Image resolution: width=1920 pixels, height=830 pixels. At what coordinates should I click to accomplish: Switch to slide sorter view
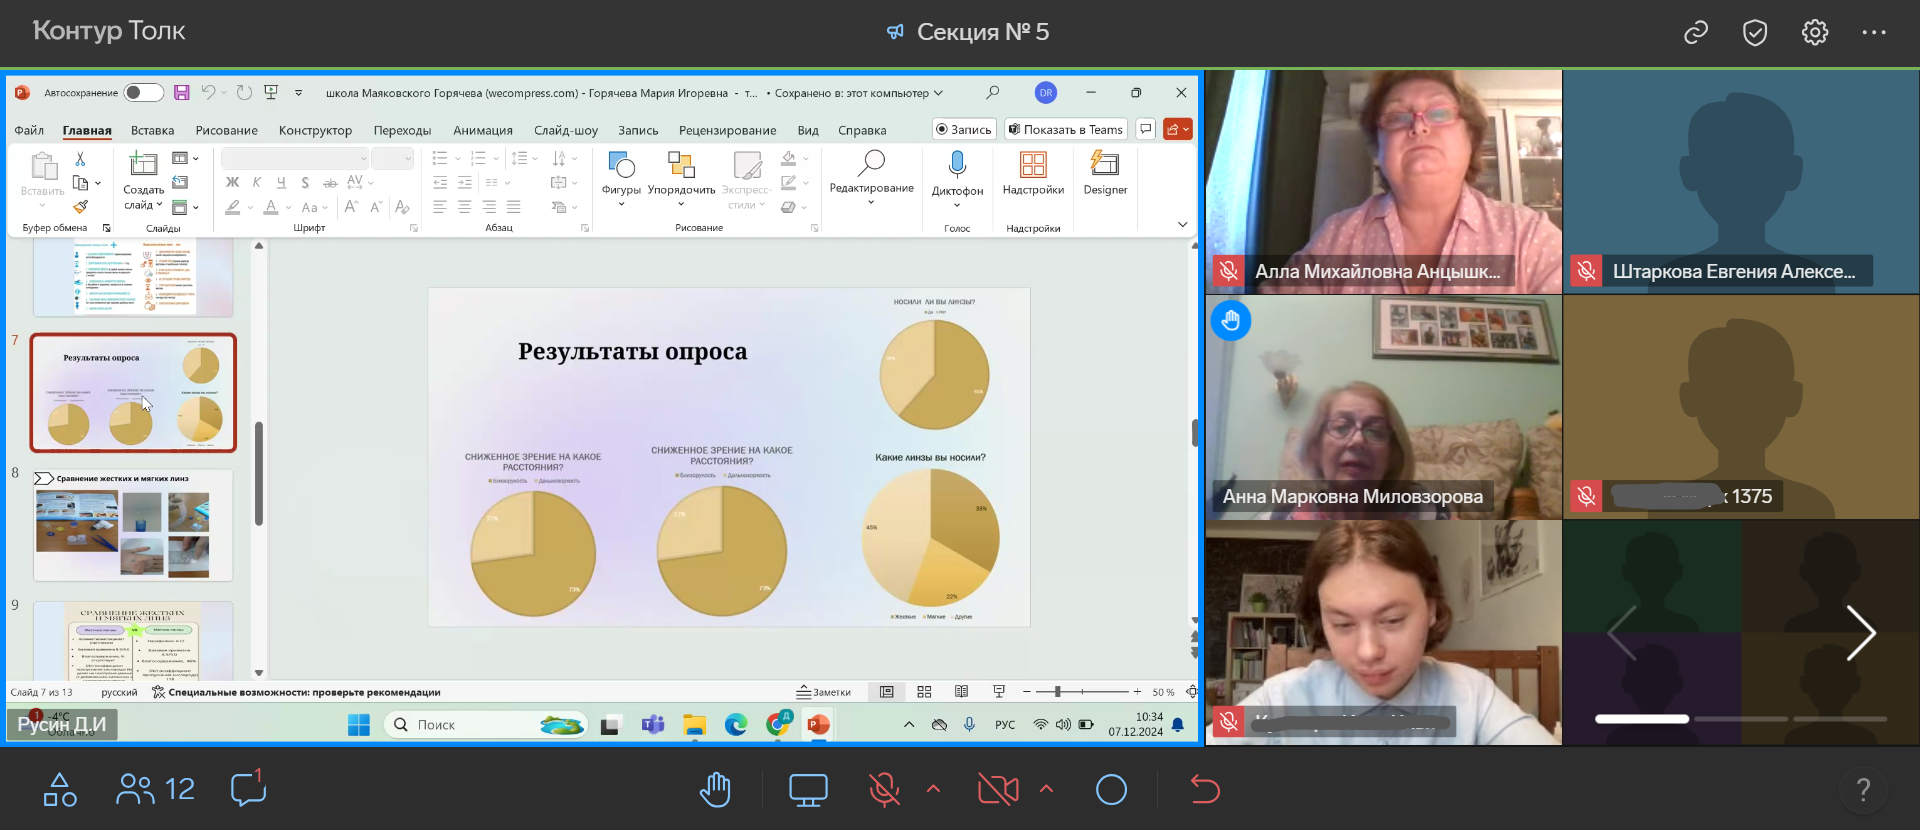(924, 692)
